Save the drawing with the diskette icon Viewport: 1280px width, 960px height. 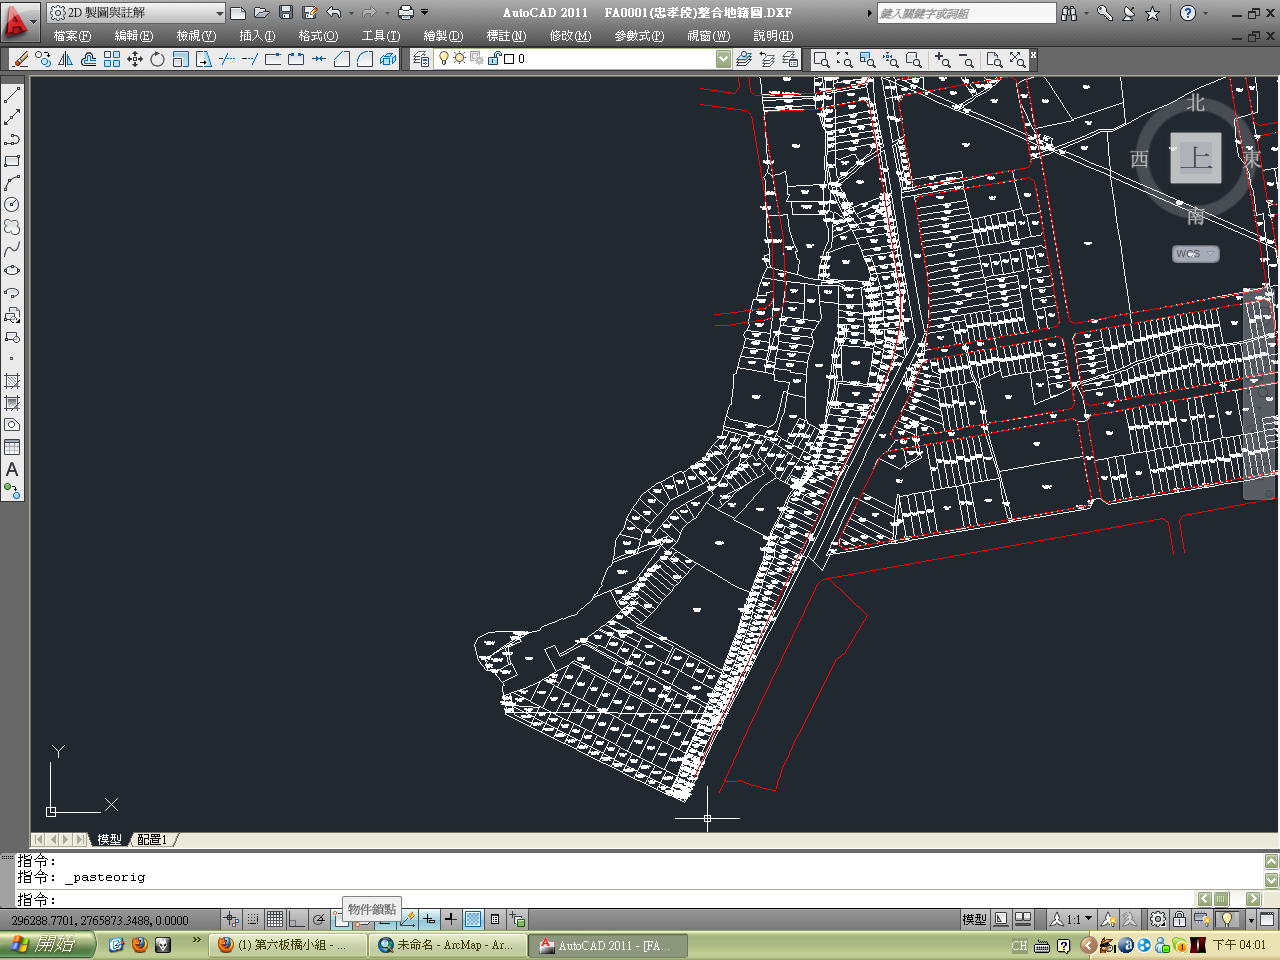286,13
